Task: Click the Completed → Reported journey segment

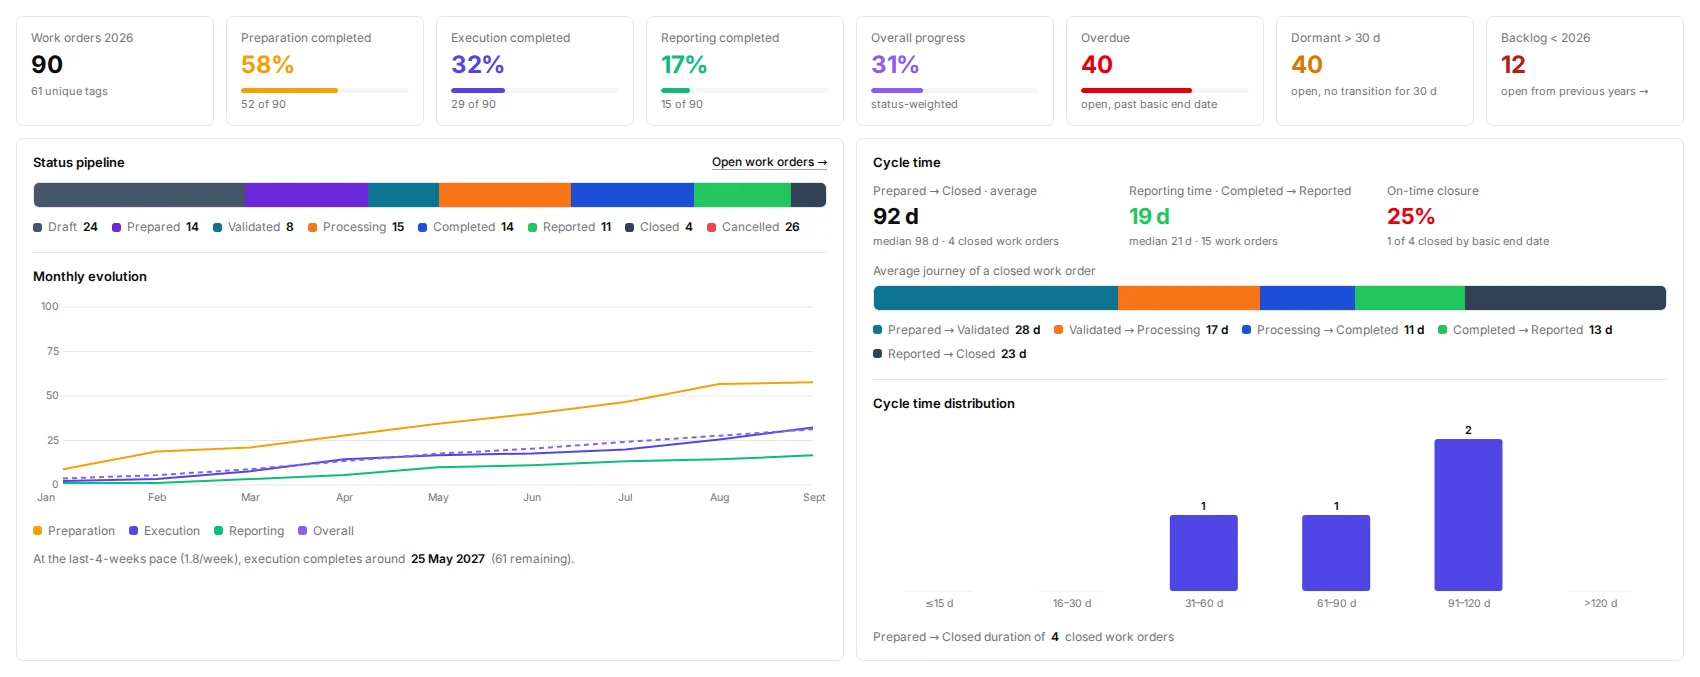Action: [1410, 298]
